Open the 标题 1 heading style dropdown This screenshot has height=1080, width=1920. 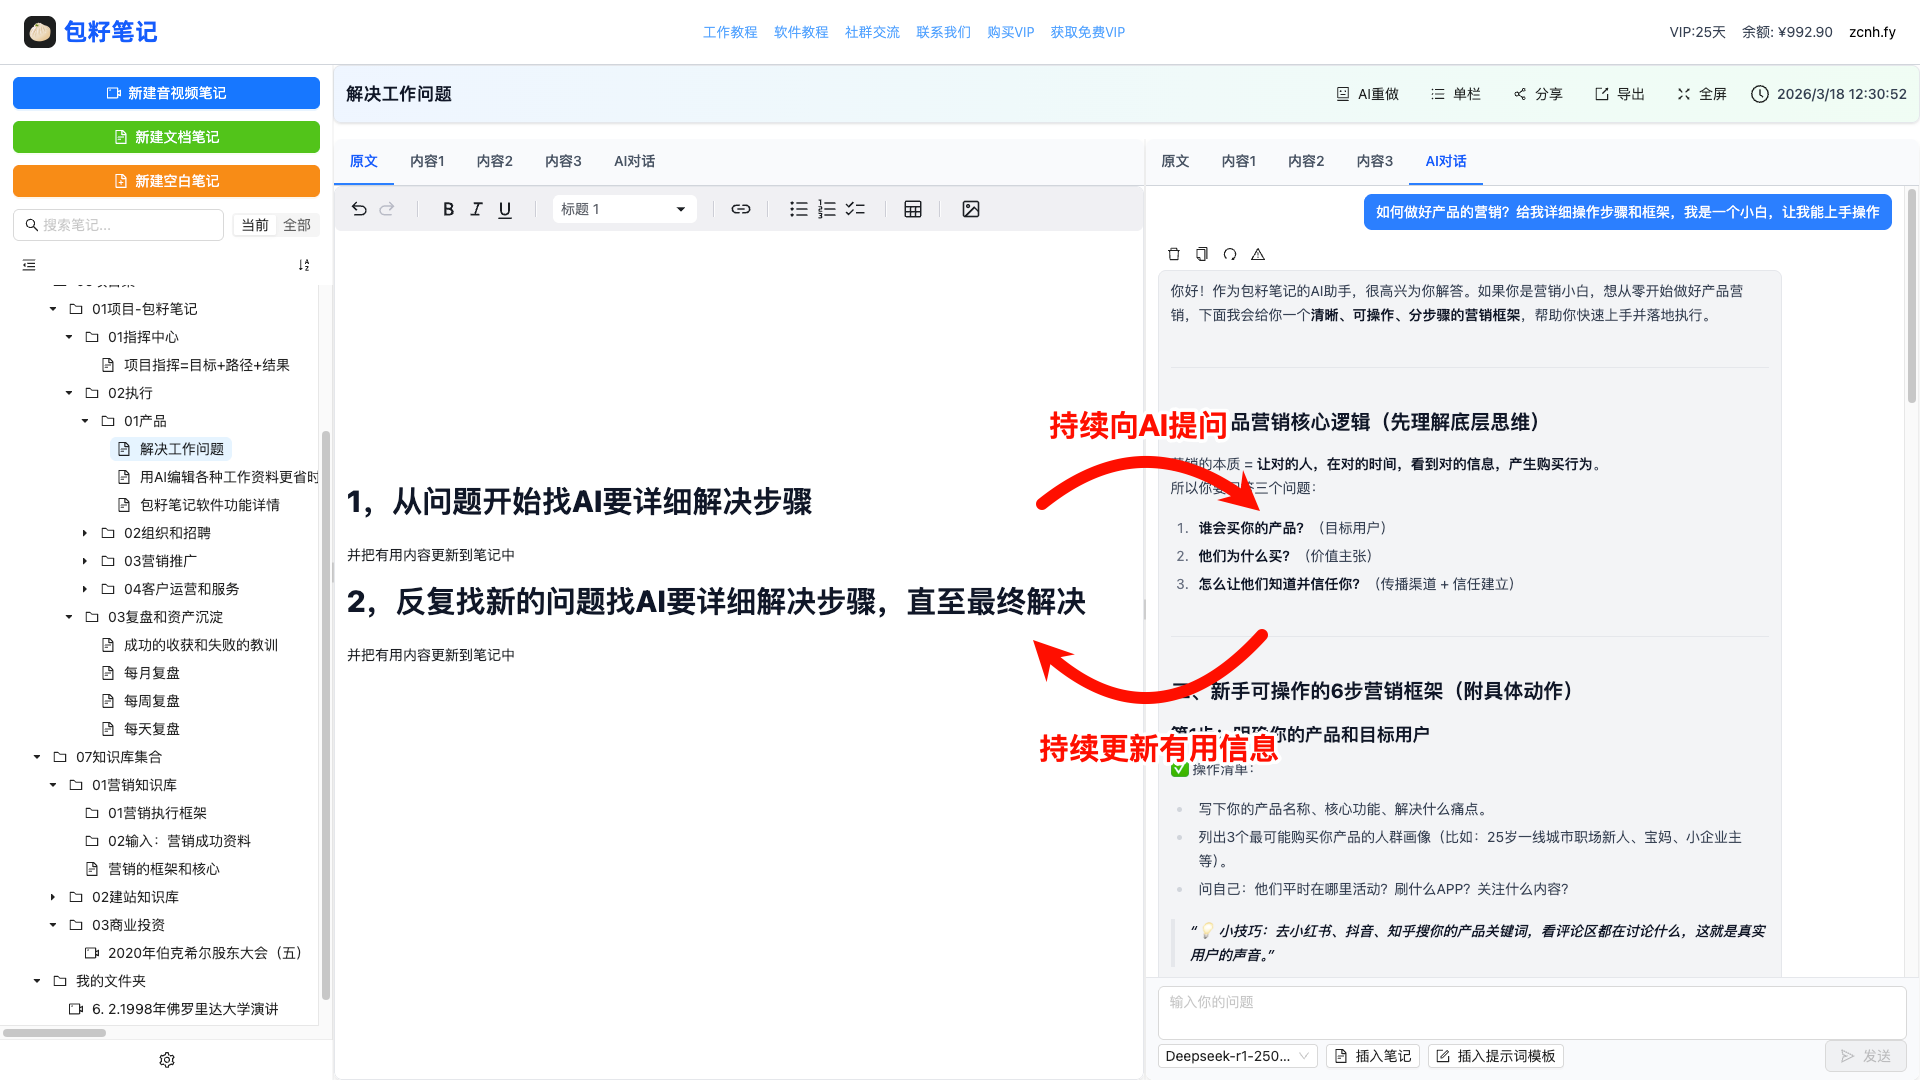point(624,209)
